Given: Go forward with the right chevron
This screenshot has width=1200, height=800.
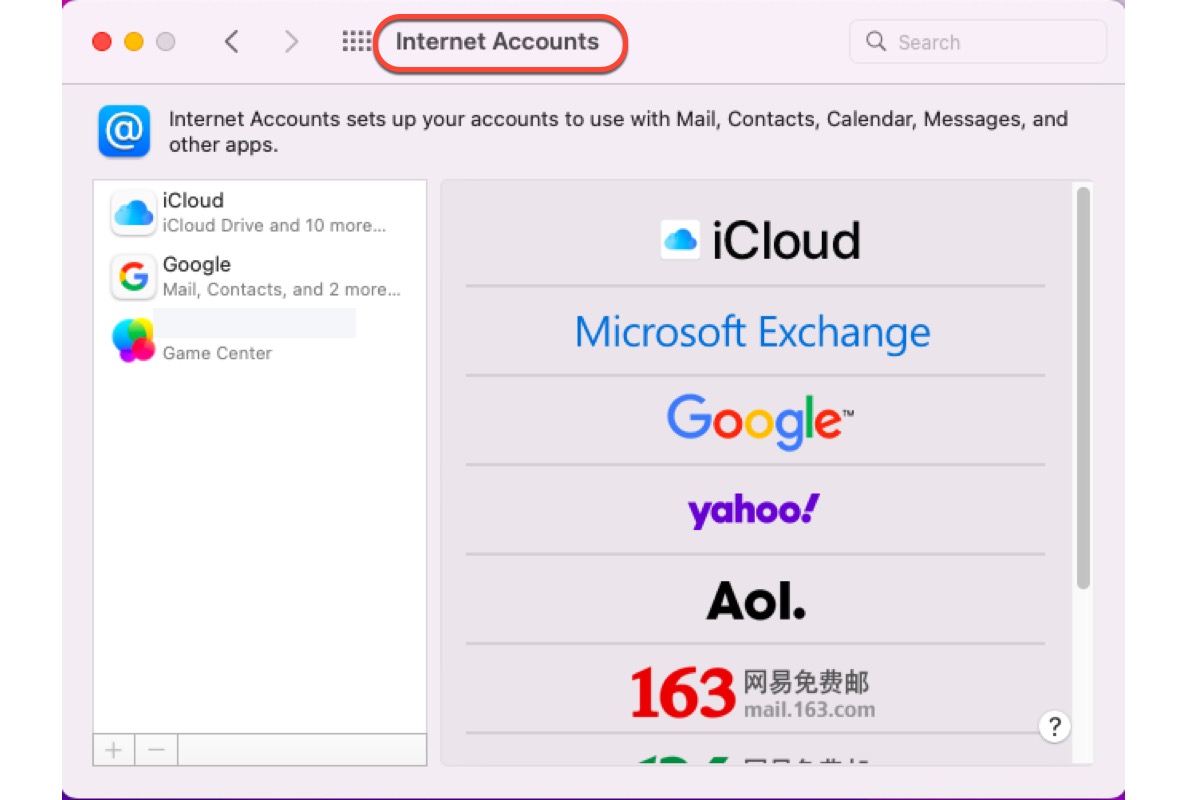Looking at the screenshot, I should [291, 42].
